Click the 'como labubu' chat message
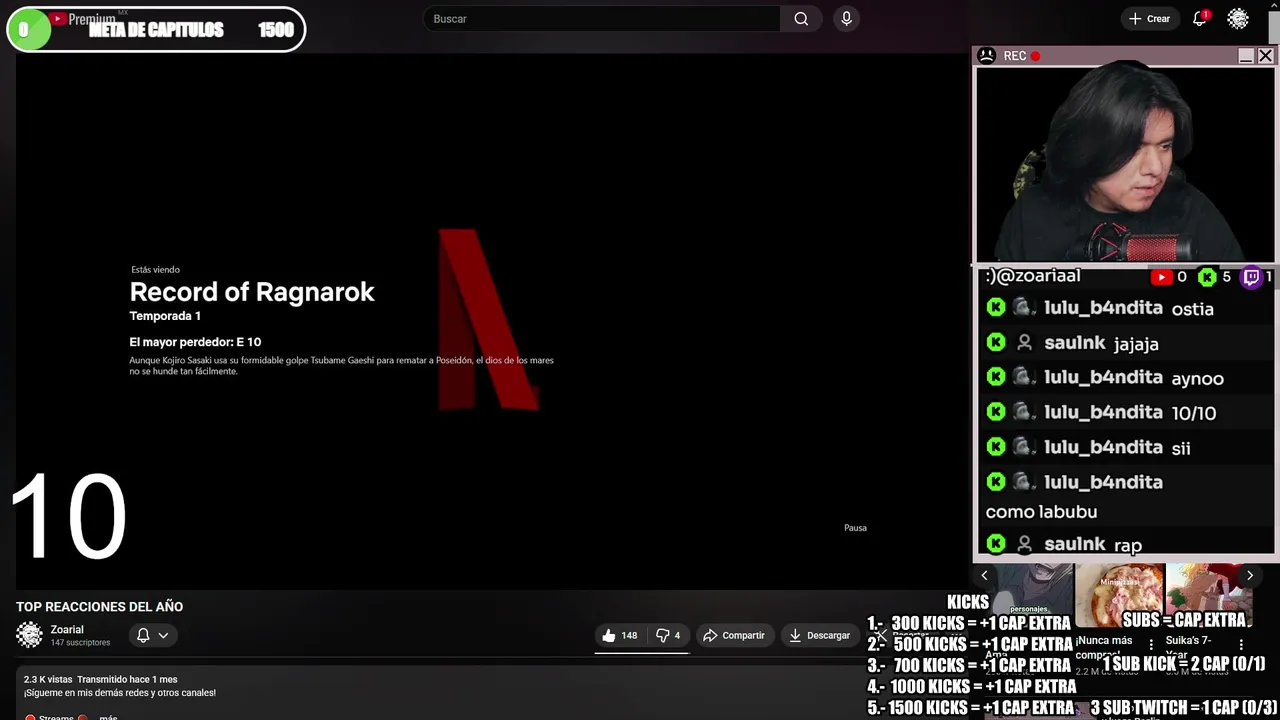Screen dimensions: 1280x720 [1041, 512]
